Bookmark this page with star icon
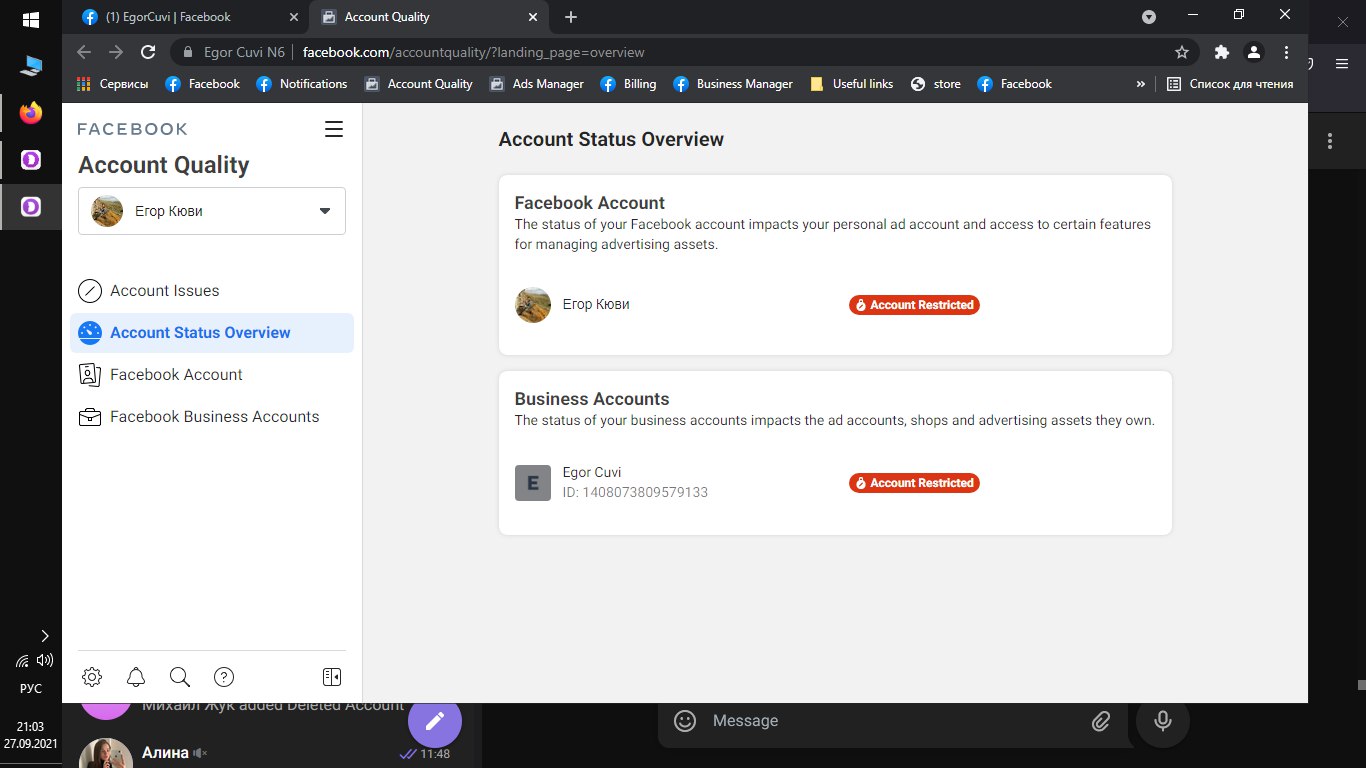This screenshot has width=1366, height=768. [x=1182, y=52]
